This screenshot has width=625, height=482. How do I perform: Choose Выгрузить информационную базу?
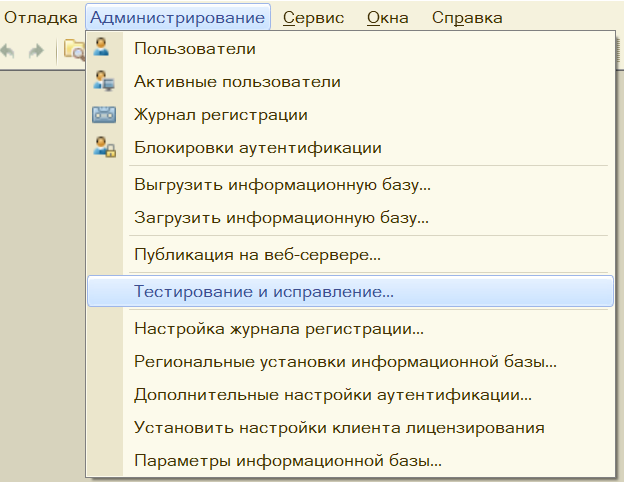350,185
